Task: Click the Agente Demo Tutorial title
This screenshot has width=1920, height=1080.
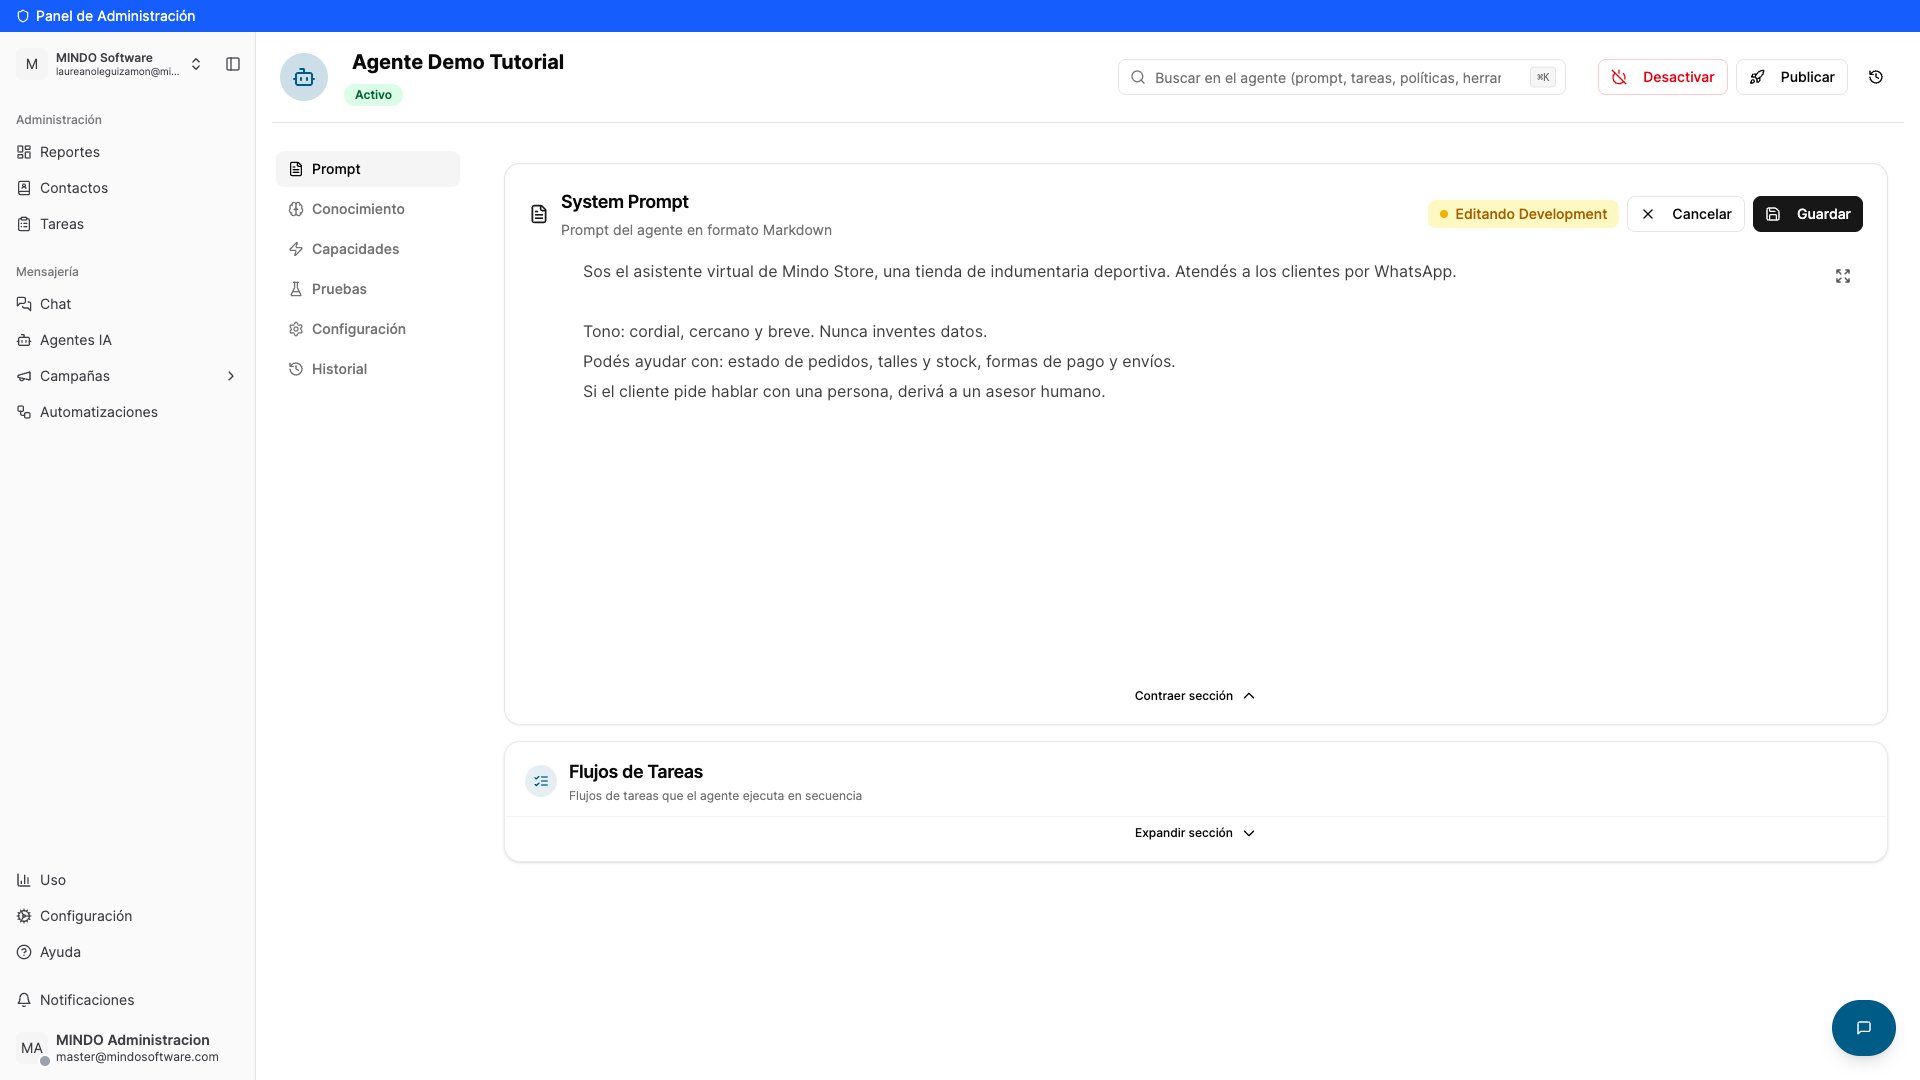Action: click(x=458, y=62)
